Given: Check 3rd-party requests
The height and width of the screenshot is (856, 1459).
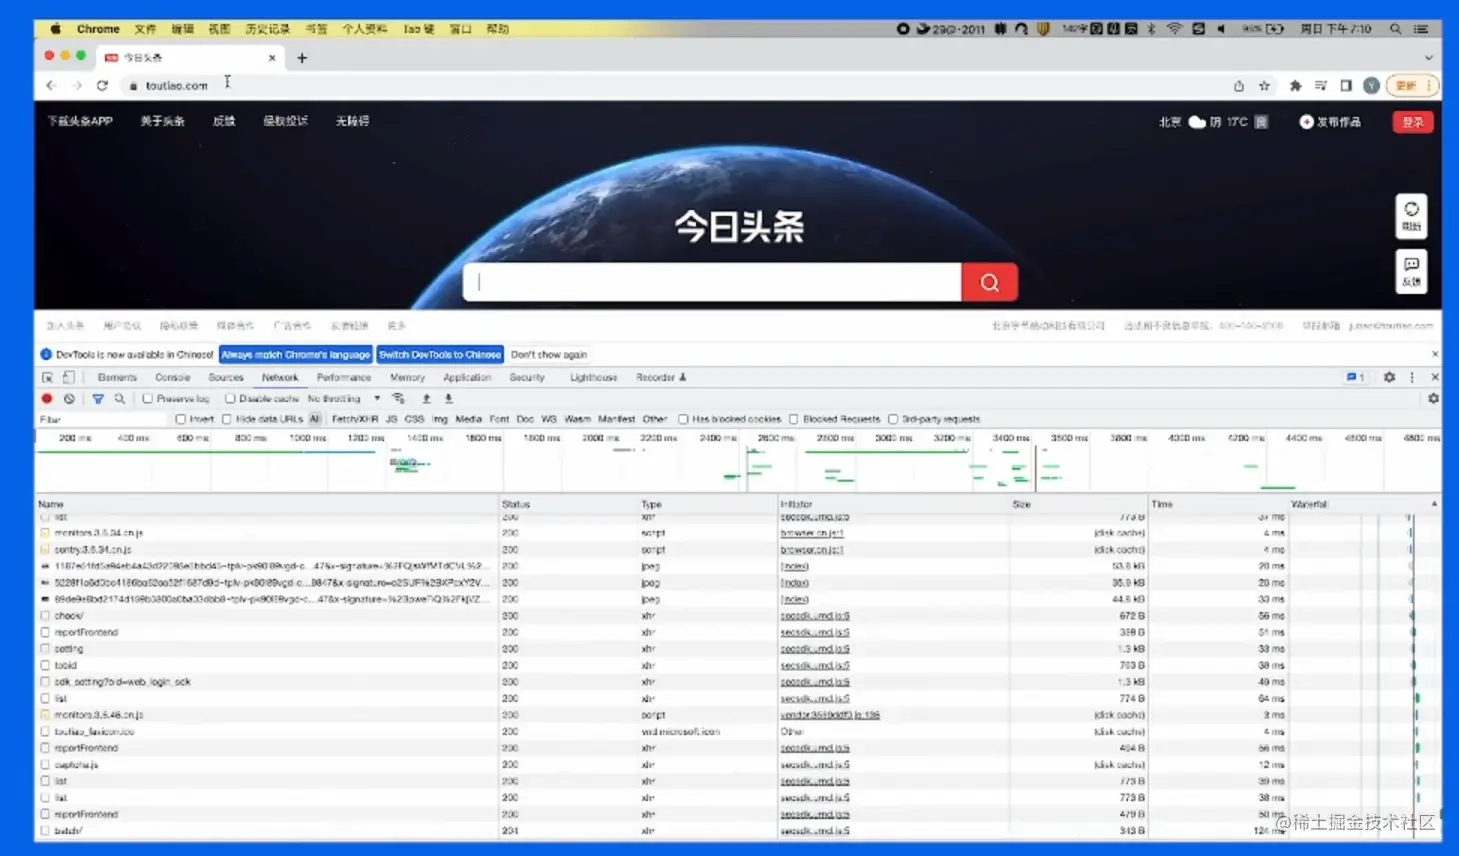Looking at the screenshot, I should (893, 420).
